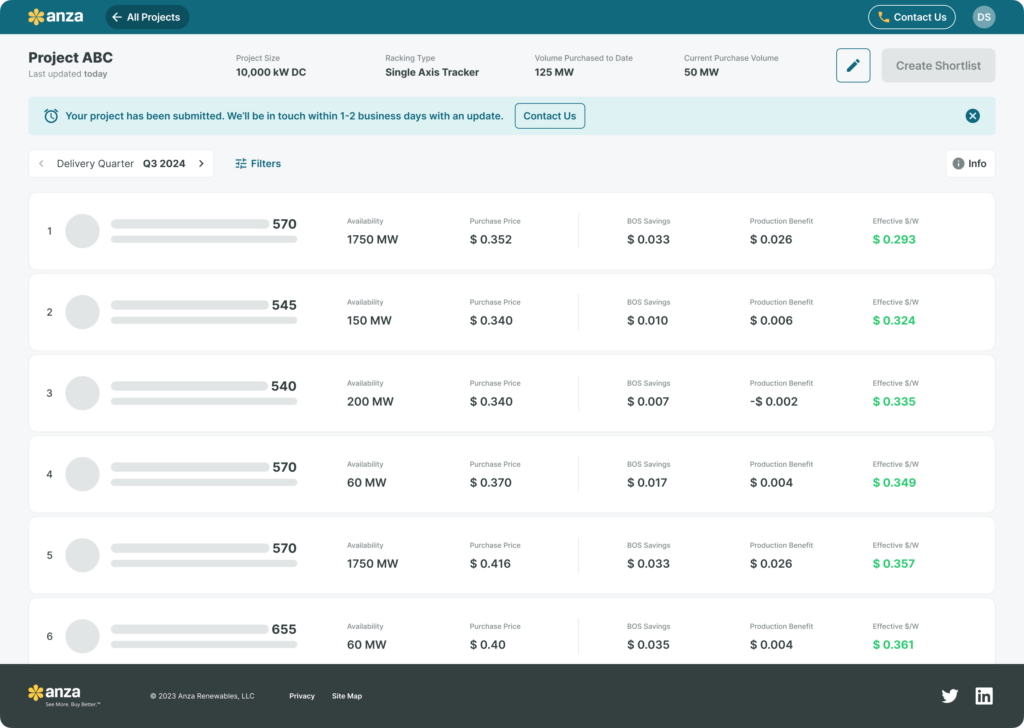Click Contact Us in top header
Image resolution: width=1024 pixels, height=728 pixels.
[x=911, y=17]
